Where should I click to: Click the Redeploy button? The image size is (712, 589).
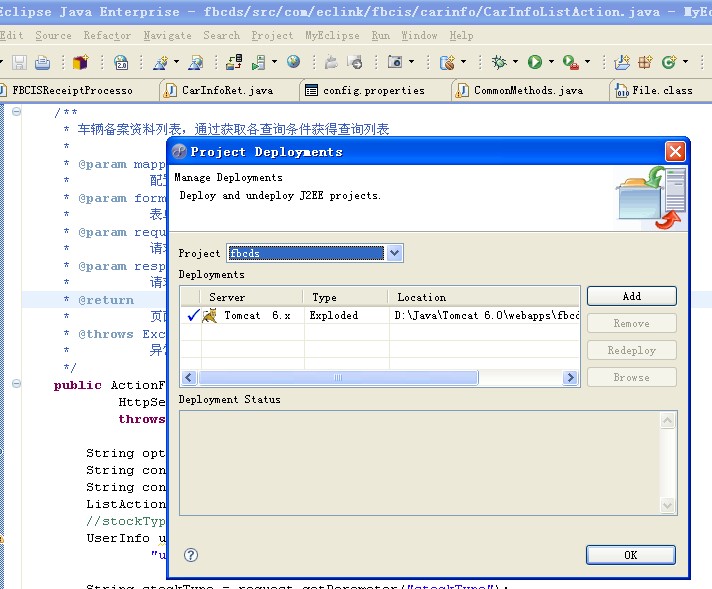[632, 350]
